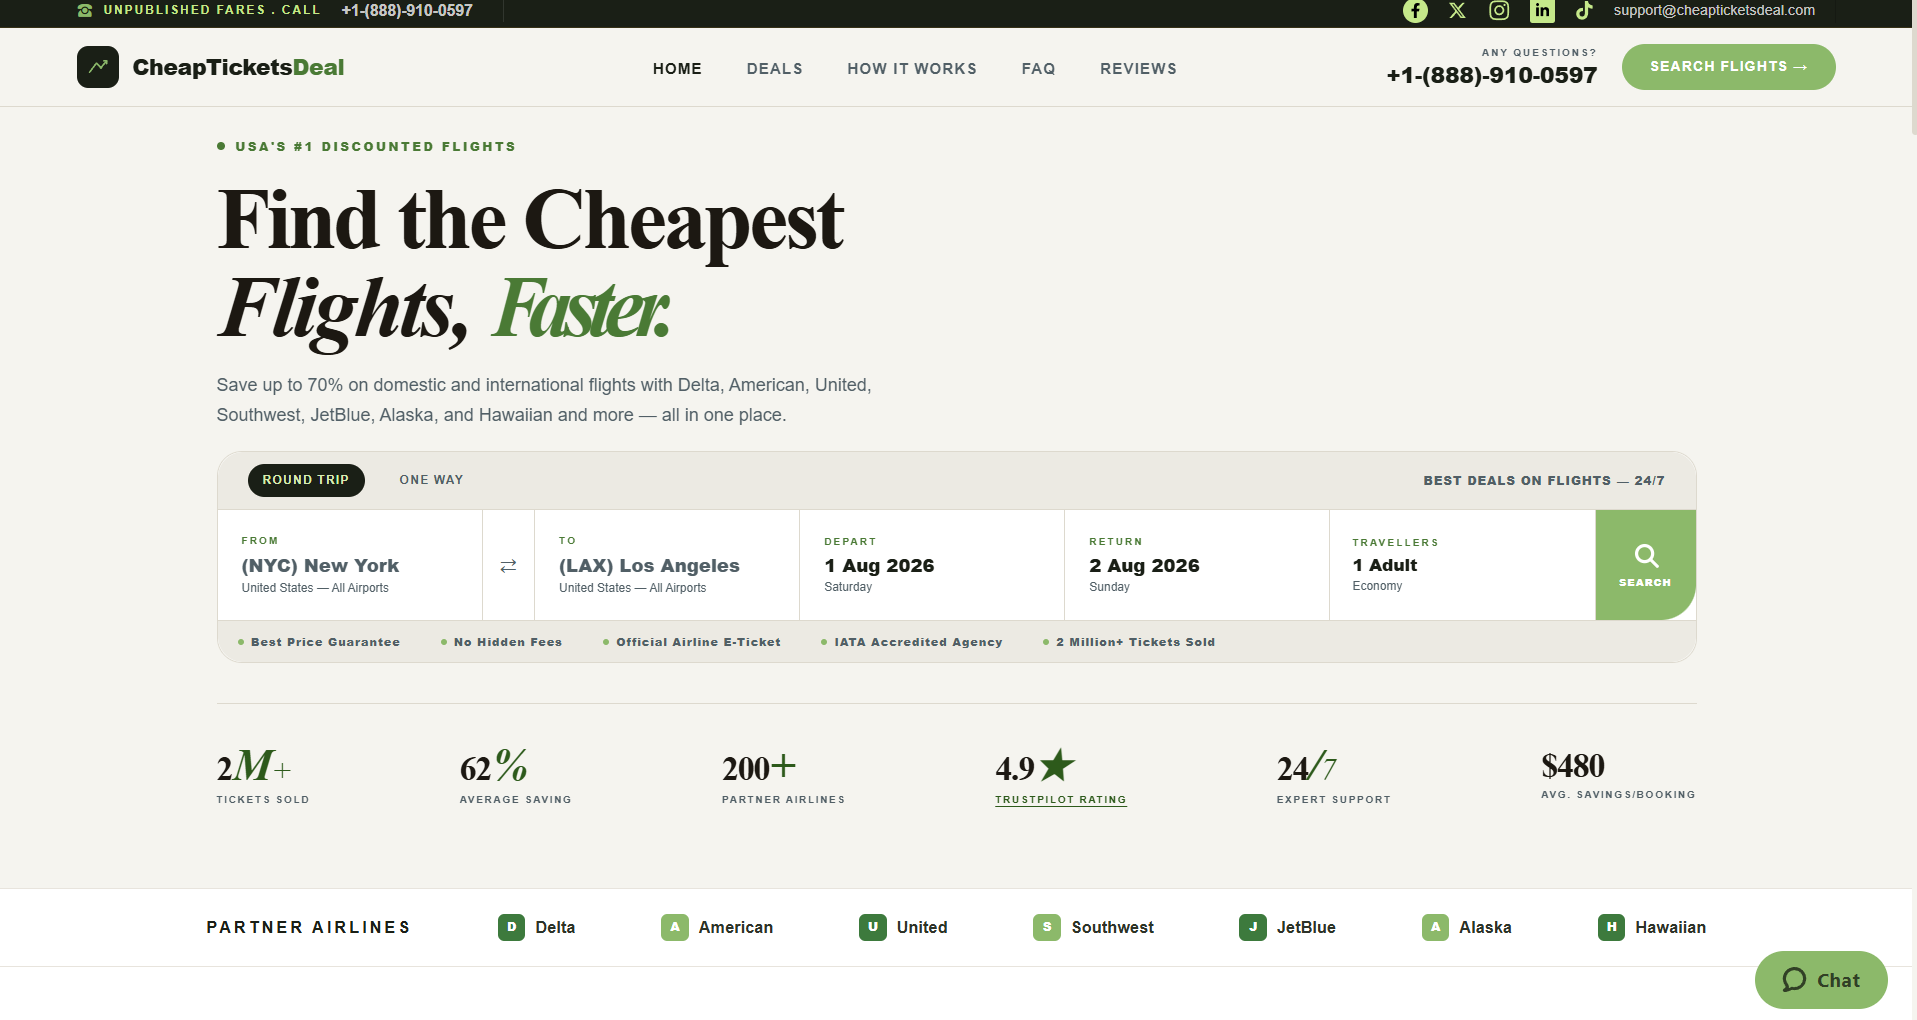The height and width of the screenshot is (1020, 1917).
Task: Click the Delta airline badge icon
Action: pyautogui.click(x=511, y=927)
